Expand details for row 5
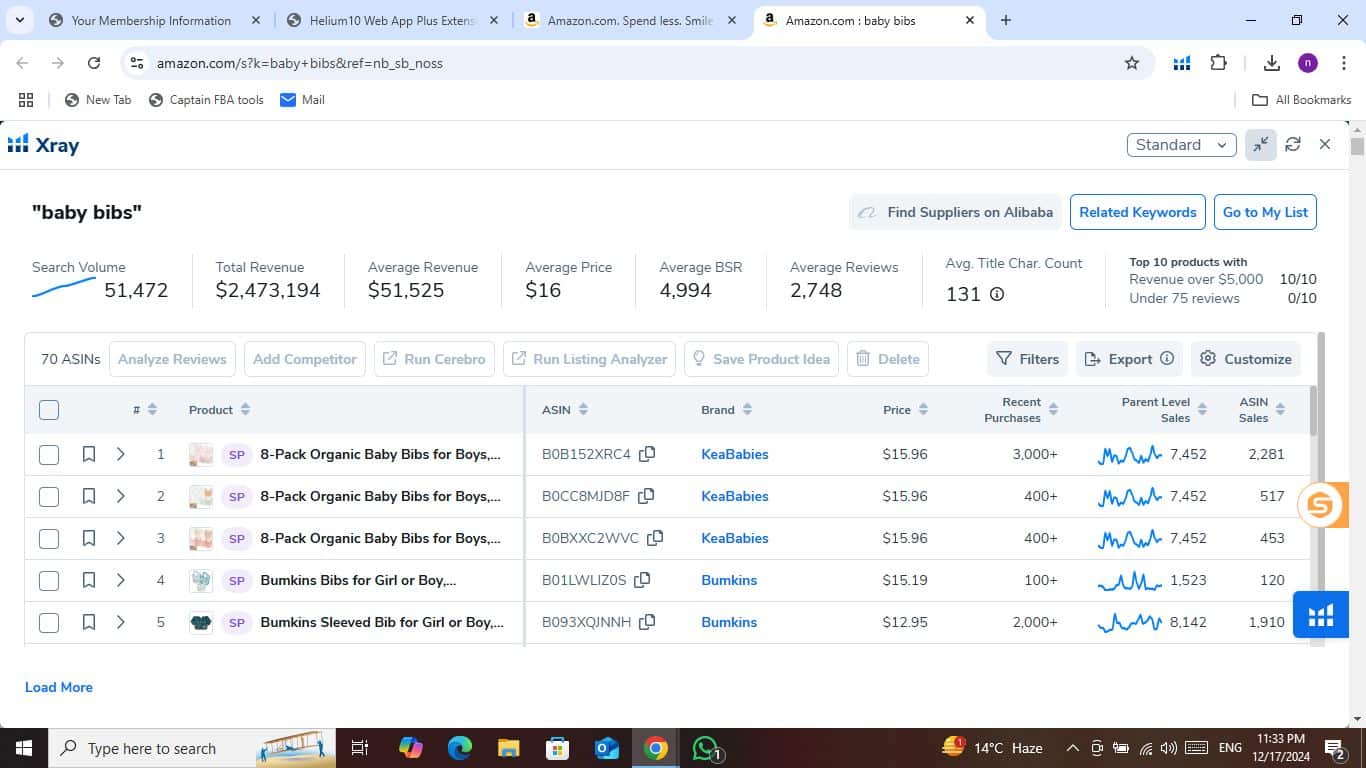The width and height of the screenshot is (1366, 768). click(x=120, y=622)
